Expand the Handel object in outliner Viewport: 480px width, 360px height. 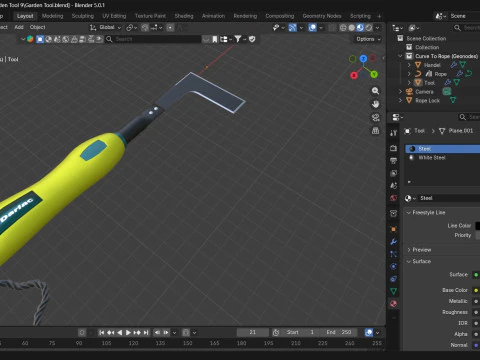click(x=409, y=65)
